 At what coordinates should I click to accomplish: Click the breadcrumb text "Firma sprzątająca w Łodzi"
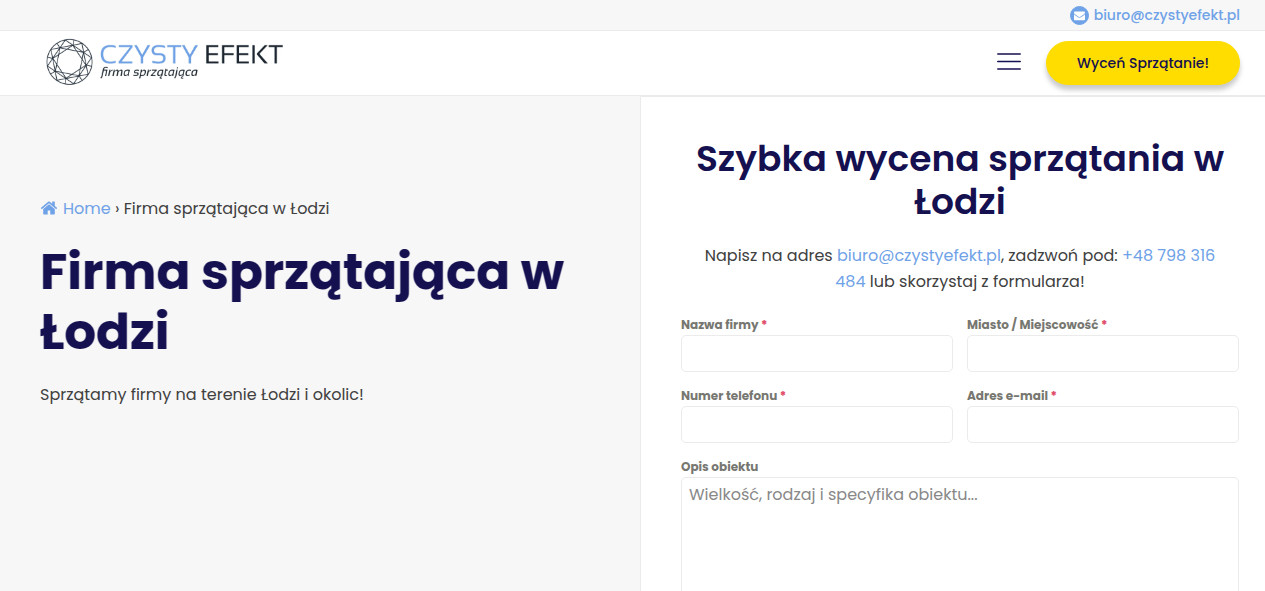pos(226,208)
